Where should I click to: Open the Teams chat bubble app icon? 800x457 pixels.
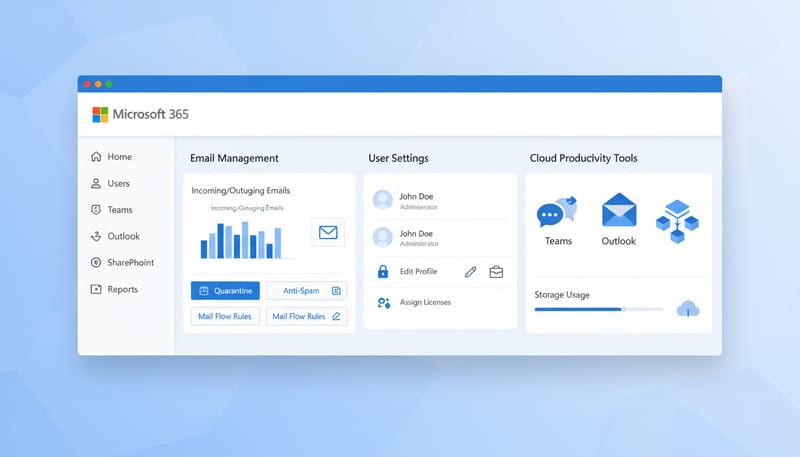(557, 212)
